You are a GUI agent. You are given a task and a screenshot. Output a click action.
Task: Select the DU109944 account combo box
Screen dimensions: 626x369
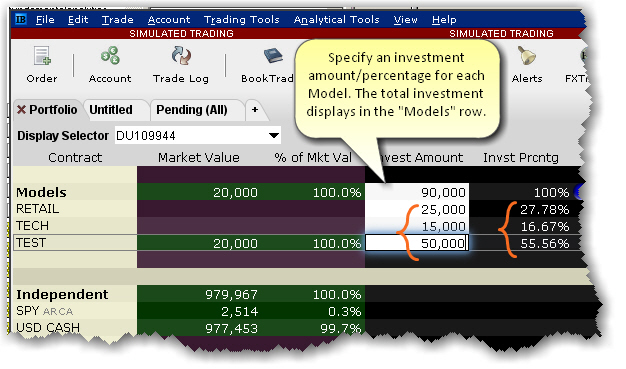198,135
